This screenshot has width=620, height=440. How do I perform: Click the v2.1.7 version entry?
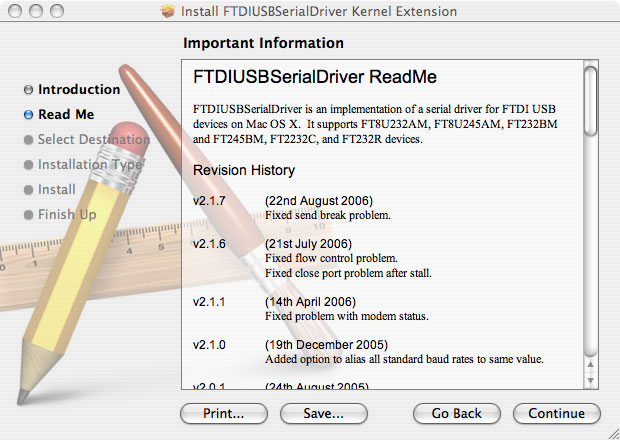click(209, 201)
